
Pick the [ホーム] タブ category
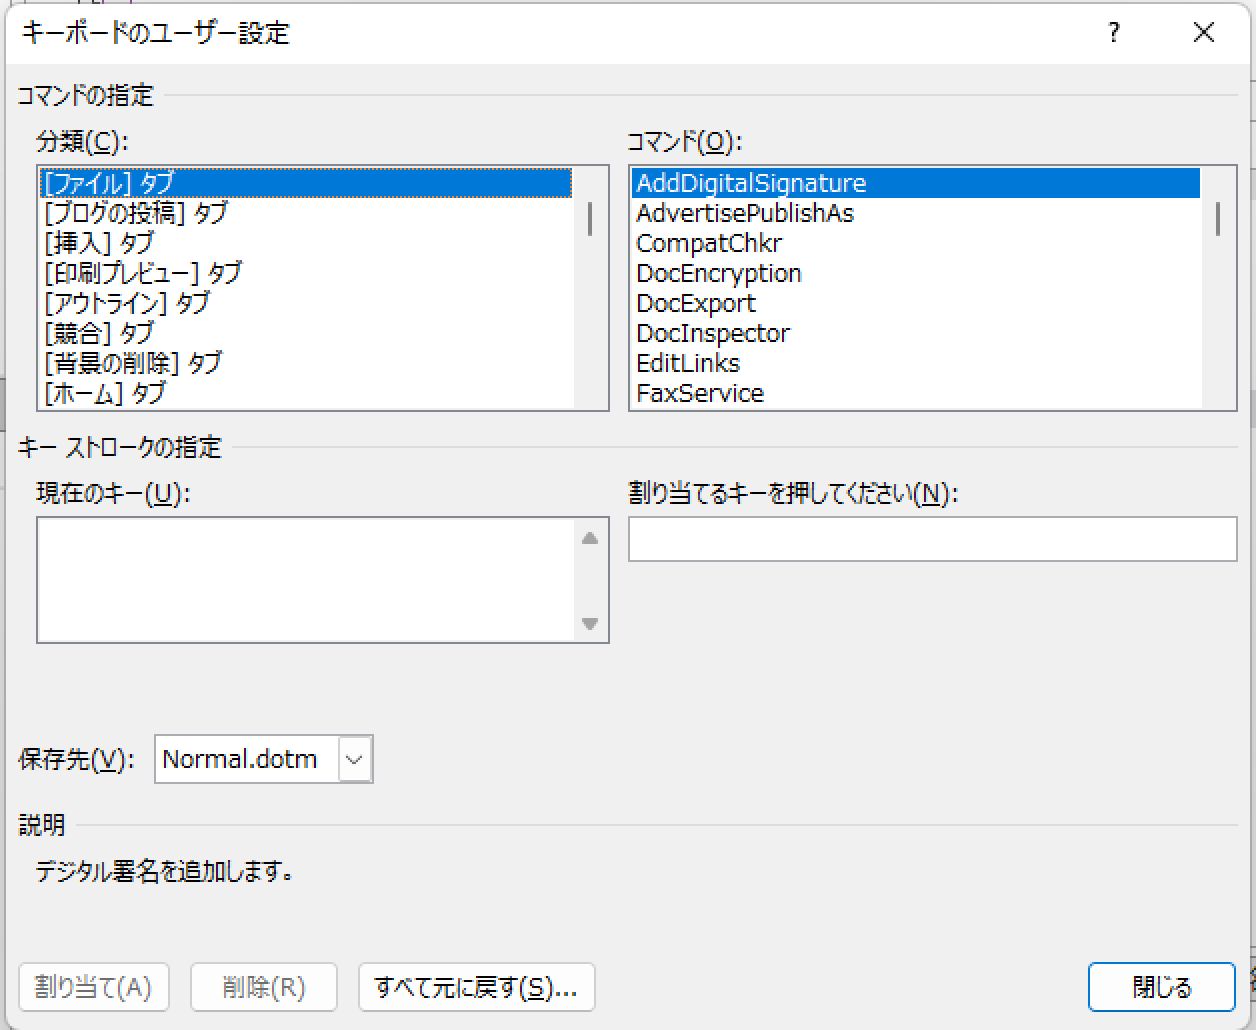[306, 393]
